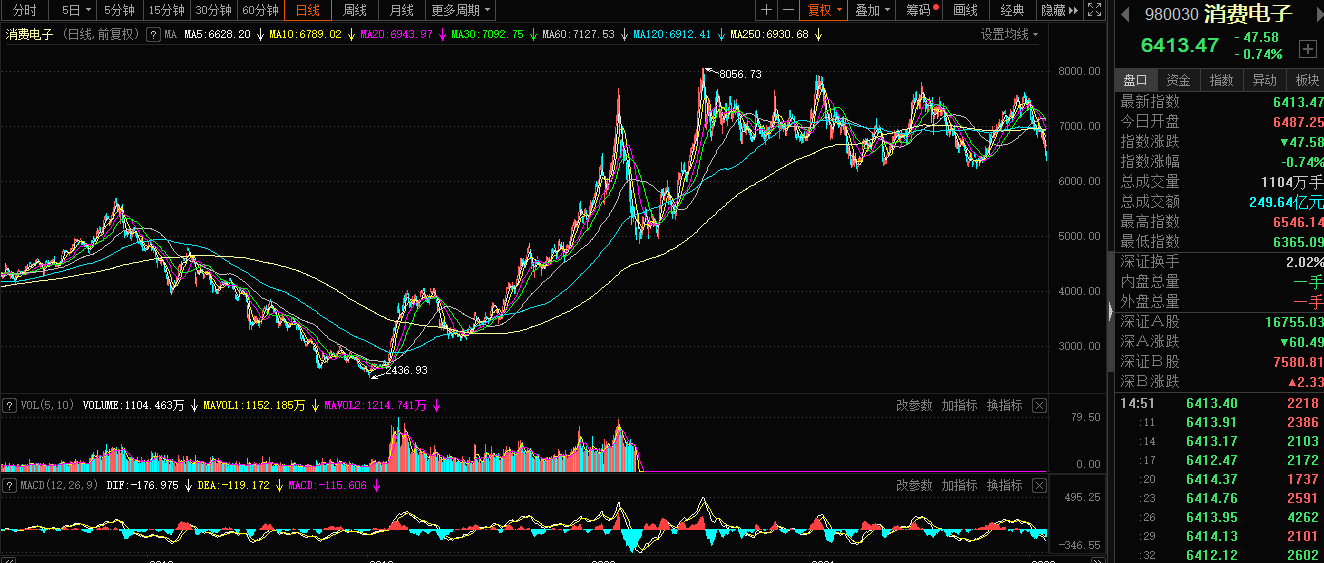The height and width of the screenshot is (563, 1324).
Task: Close the VOL indicator panel
Action: coord(1039,405)
